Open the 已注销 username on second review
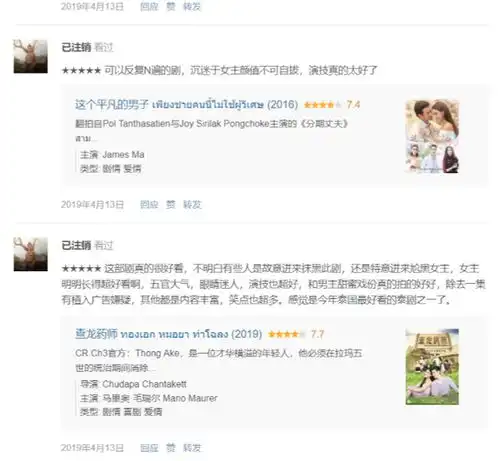Screen dimensions: 499x461 (x=76, y=245)
